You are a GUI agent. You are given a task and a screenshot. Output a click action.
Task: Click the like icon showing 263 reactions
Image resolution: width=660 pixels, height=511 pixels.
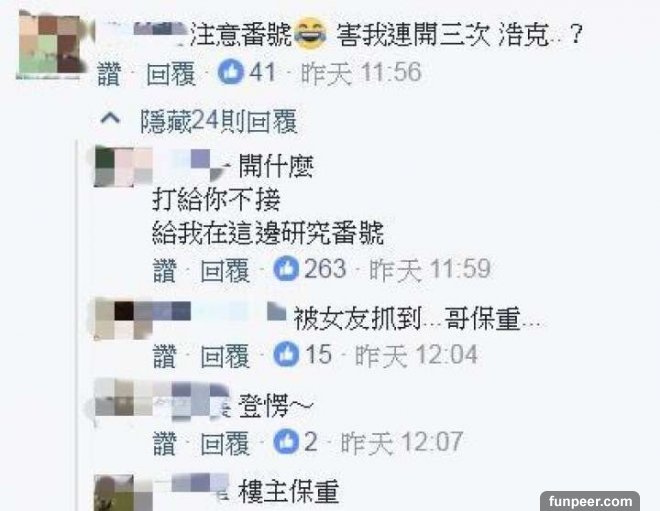point(286,269)
